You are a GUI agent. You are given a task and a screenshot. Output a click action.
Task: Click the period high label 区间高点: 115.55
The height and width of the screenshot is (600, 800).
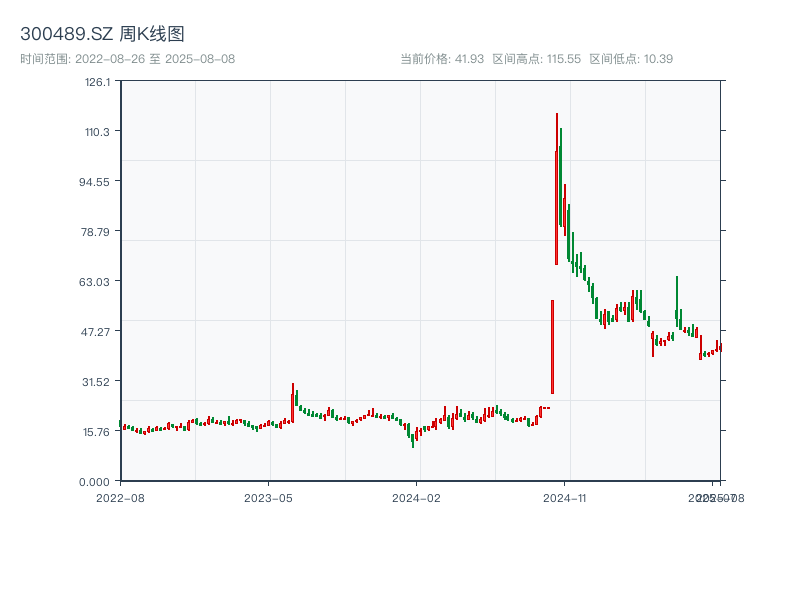coord(537,59)
